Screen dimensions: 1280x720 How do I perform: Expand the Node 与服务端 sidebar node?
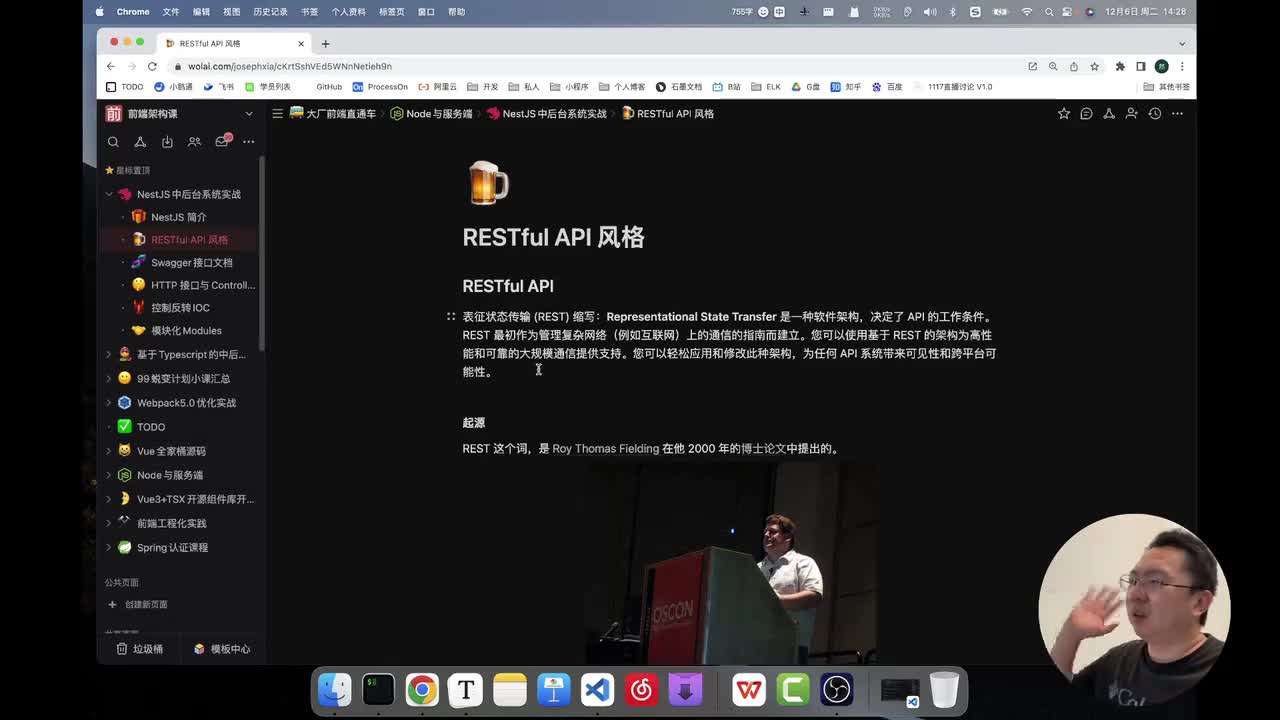pos(109,475)
